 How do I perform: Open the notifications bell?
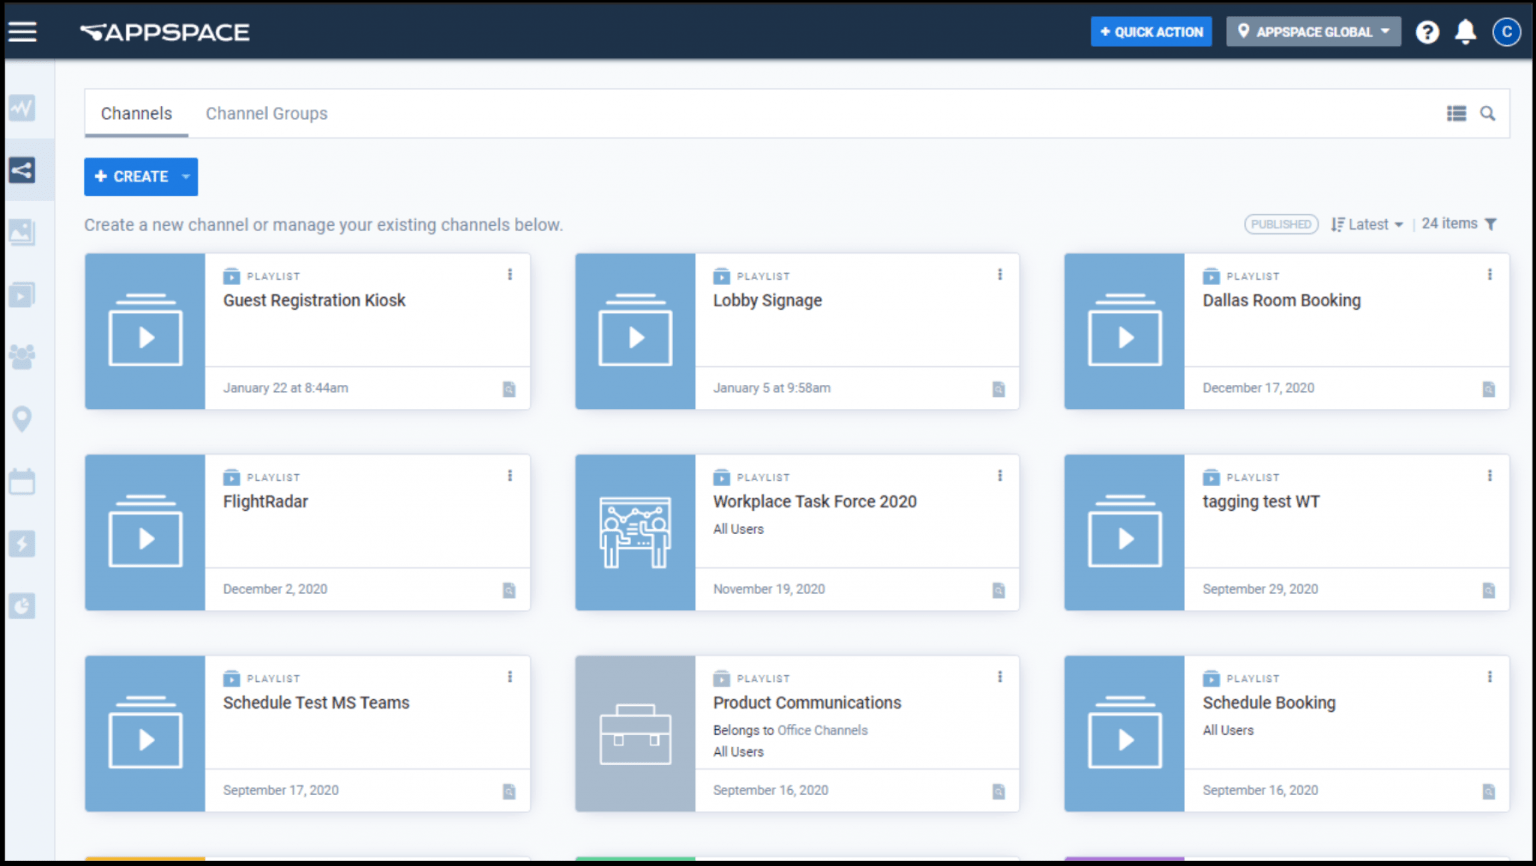(x=1466, y=32)
